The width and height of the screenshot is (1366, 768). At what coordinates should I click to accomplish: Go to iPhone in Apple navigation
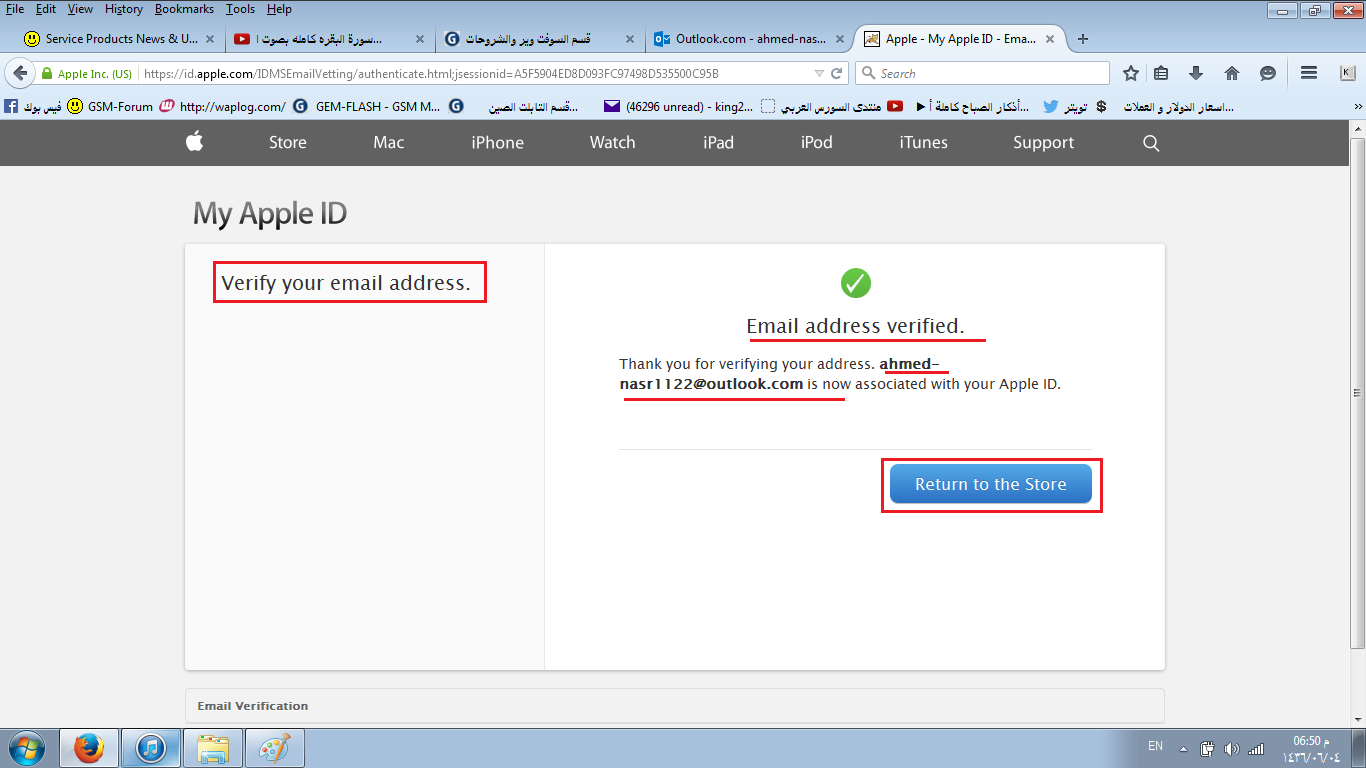pos(498,143)
